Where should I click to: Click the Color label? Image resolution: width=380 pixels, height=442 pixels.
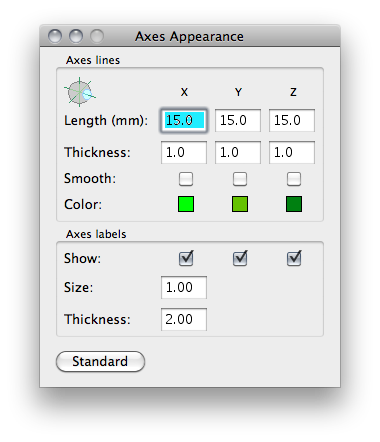[83, 204]
